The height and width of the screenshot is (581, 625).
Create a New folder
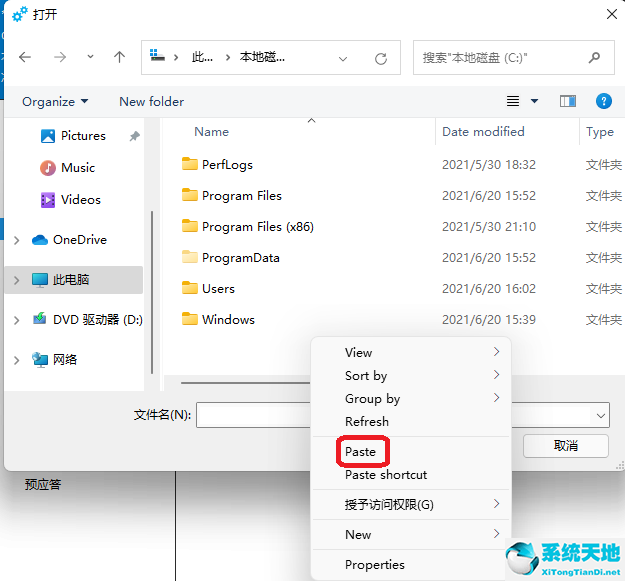[151, 102]
